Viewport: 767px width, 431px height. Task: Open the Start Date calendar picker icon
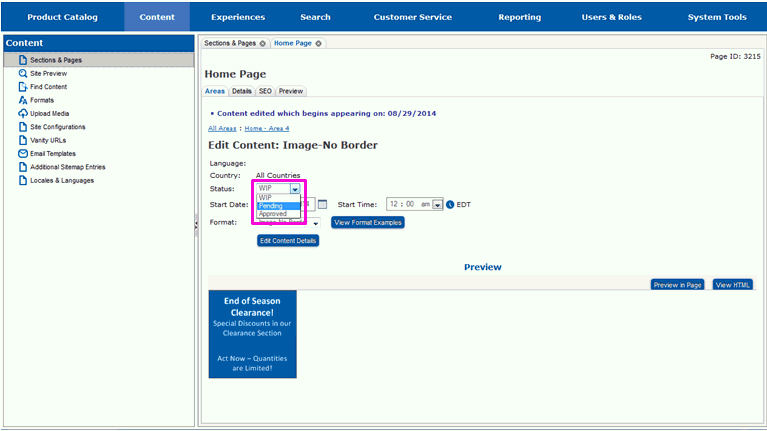(x=322, y=204)
